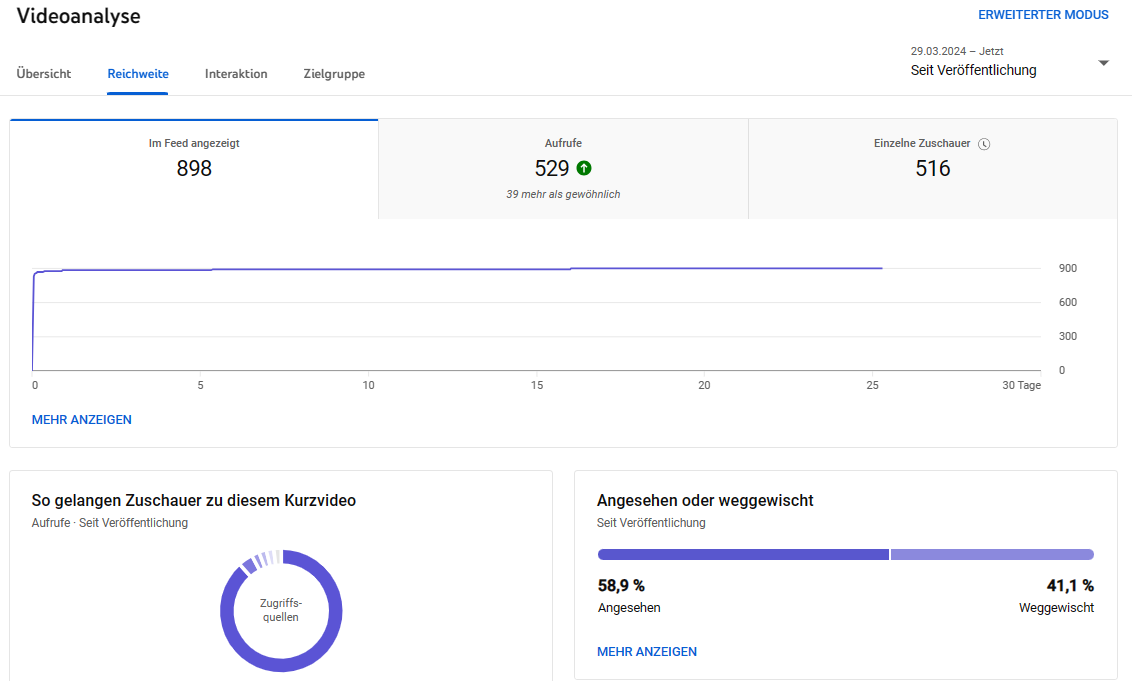Show the Aufrufe metric chart
Viewport: 1132px width, 681px height.
click(x=563, y=168)
